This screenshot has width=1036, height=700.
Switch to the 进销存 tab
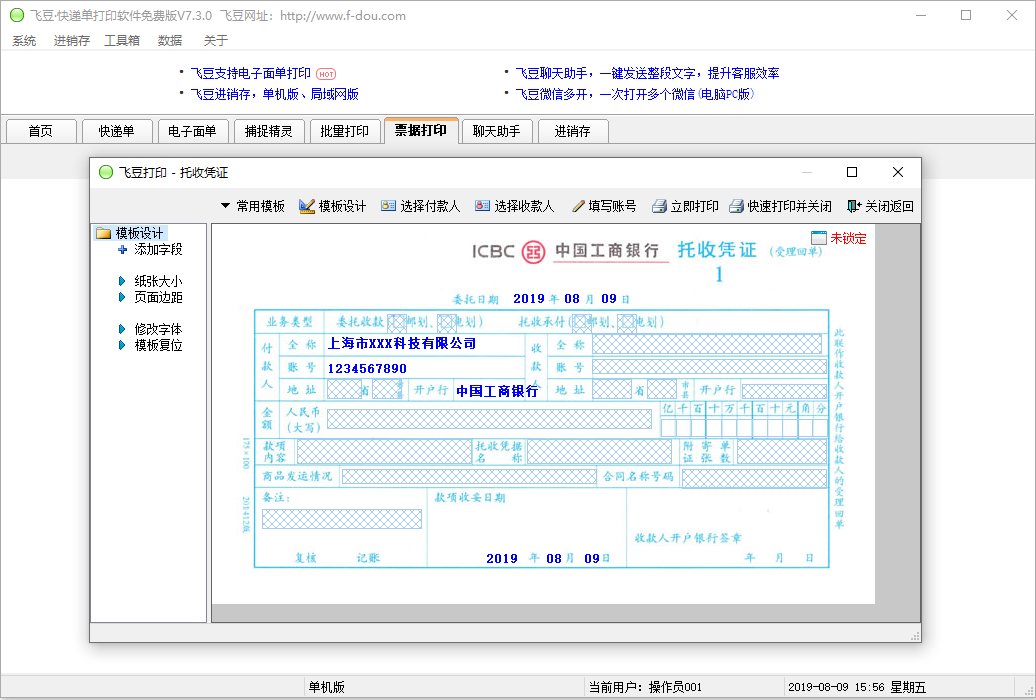click(573, 131)
